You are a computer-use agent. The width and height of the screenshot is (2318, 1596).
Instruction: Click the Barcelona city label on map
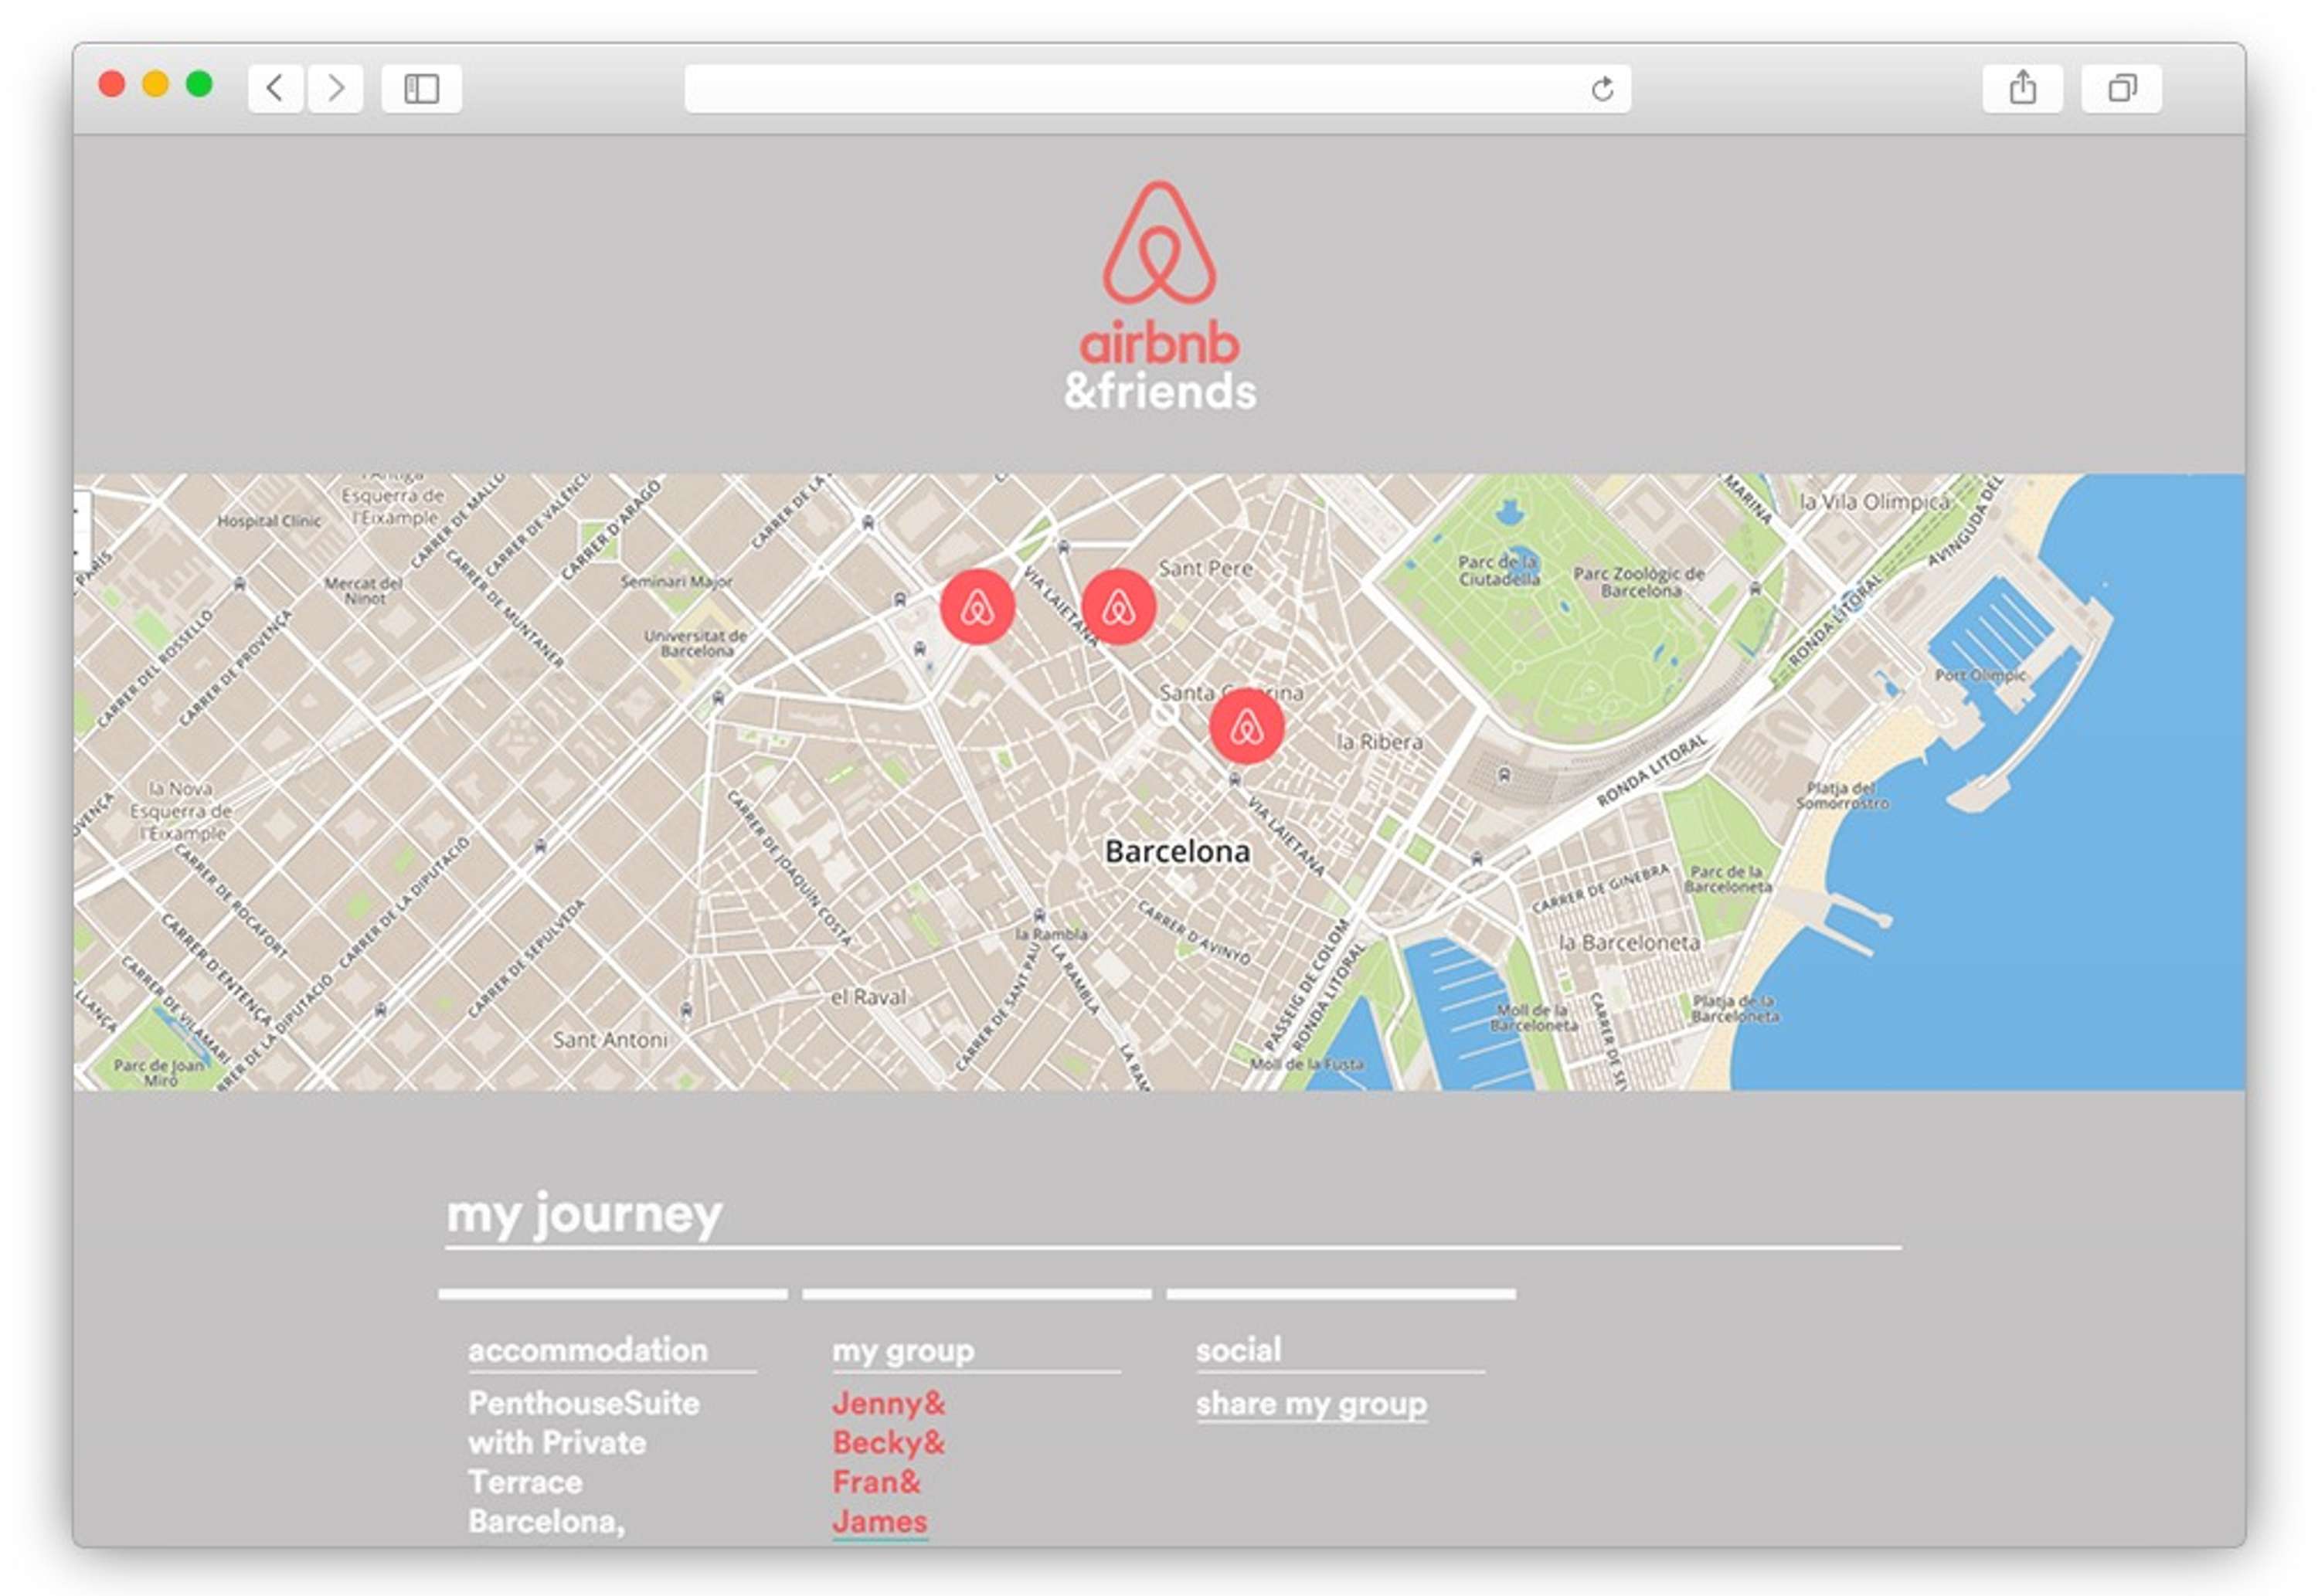[x=1177, y=852]
